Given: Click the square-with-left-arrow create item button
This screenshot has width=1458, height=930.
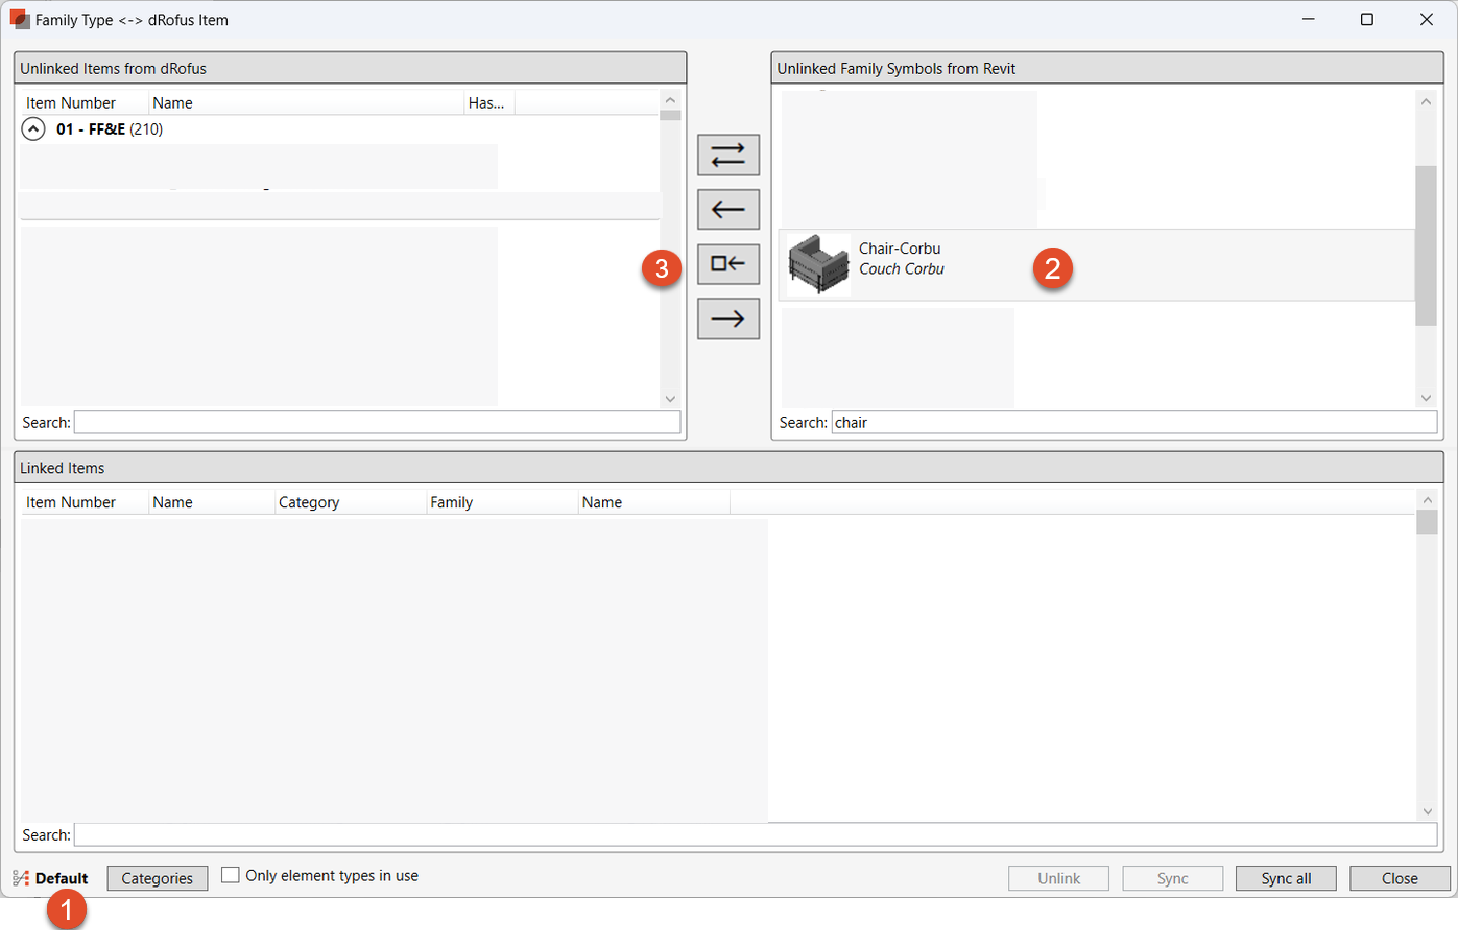Looking at the screenshot, I should coord(728,264).
